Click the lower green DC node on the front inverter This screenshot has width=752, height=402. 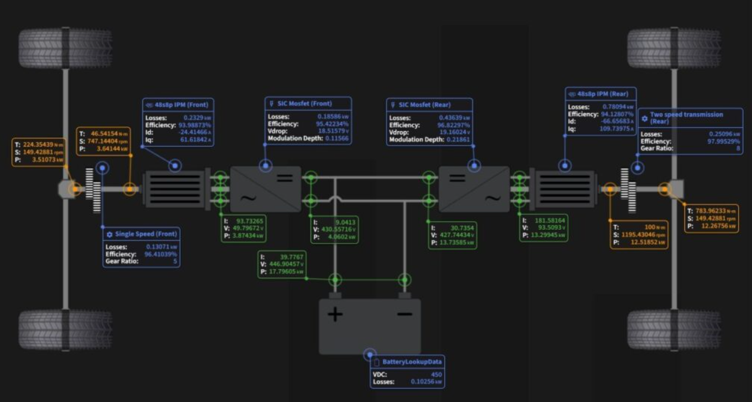click(x=310, y=201)
